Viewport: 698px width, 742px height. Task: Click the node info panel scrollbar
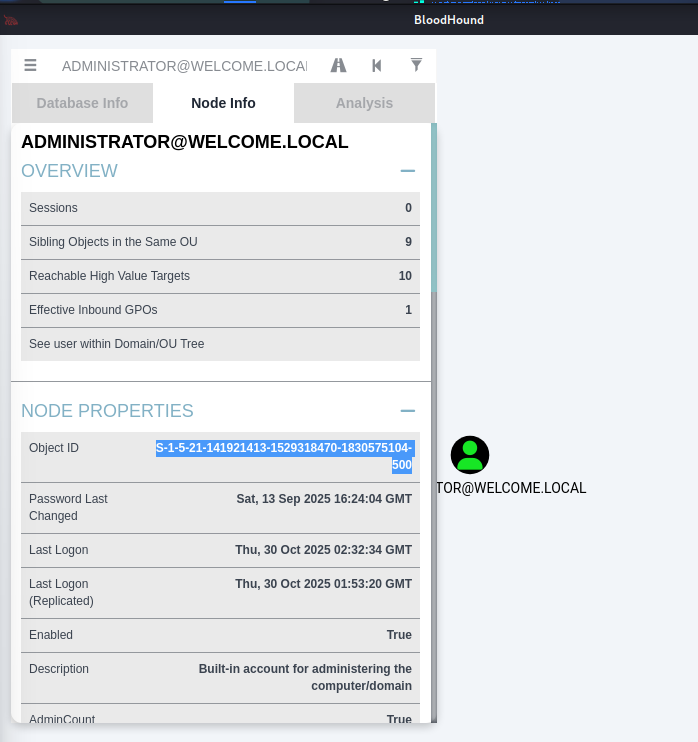coord(433,208)
